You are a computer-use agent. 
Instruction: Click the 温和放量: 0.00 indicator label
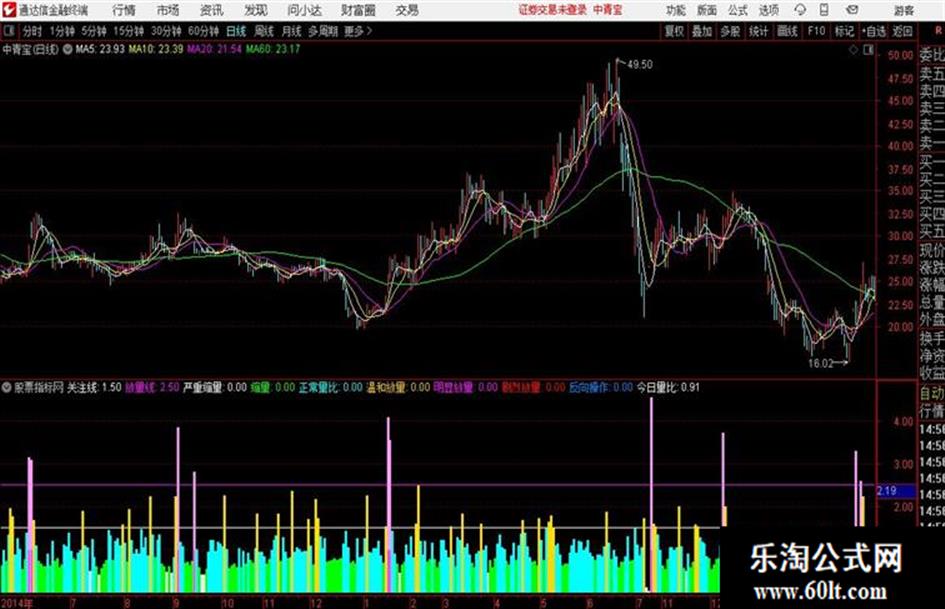pos(398,387)
